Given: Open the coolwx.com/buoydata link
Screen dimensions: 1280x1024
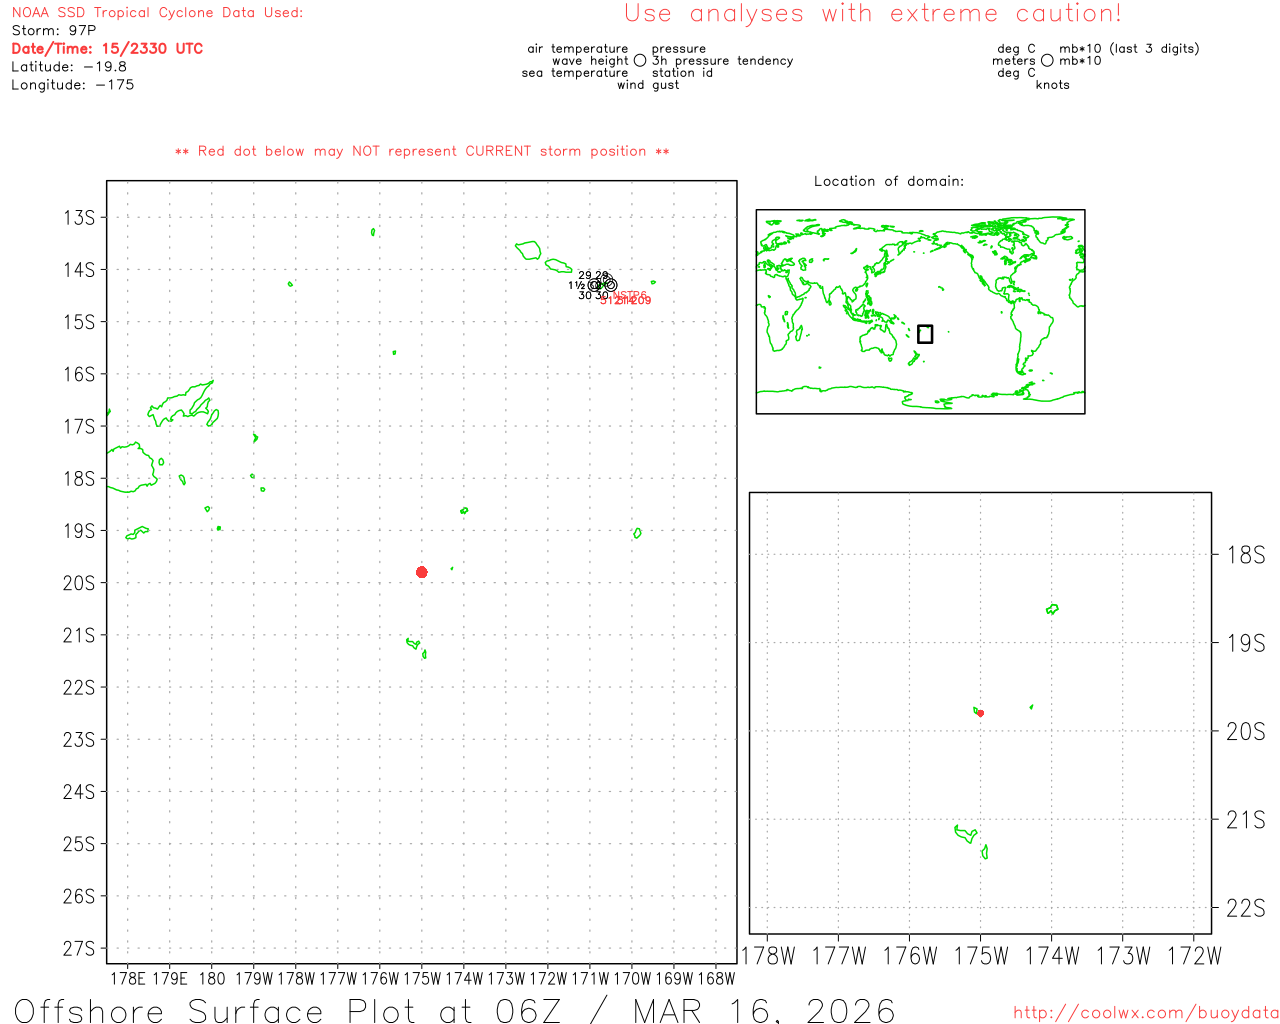Looking at the screenshot, I should pos(1146,1013).
